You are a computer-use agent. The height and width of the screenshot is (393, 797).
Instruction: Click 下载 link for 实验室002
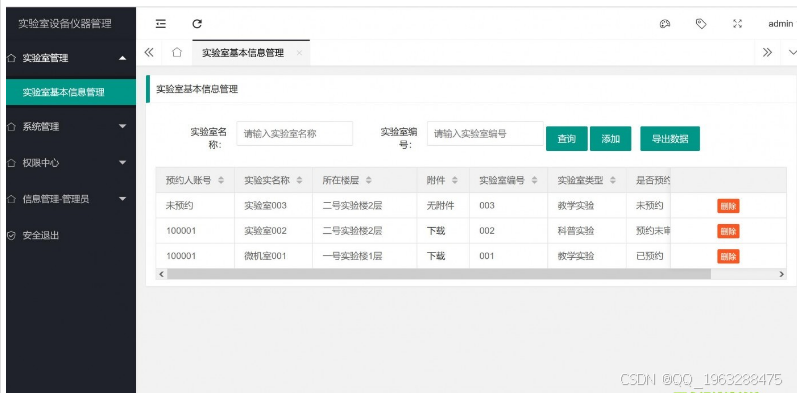(x=436, y=231)
